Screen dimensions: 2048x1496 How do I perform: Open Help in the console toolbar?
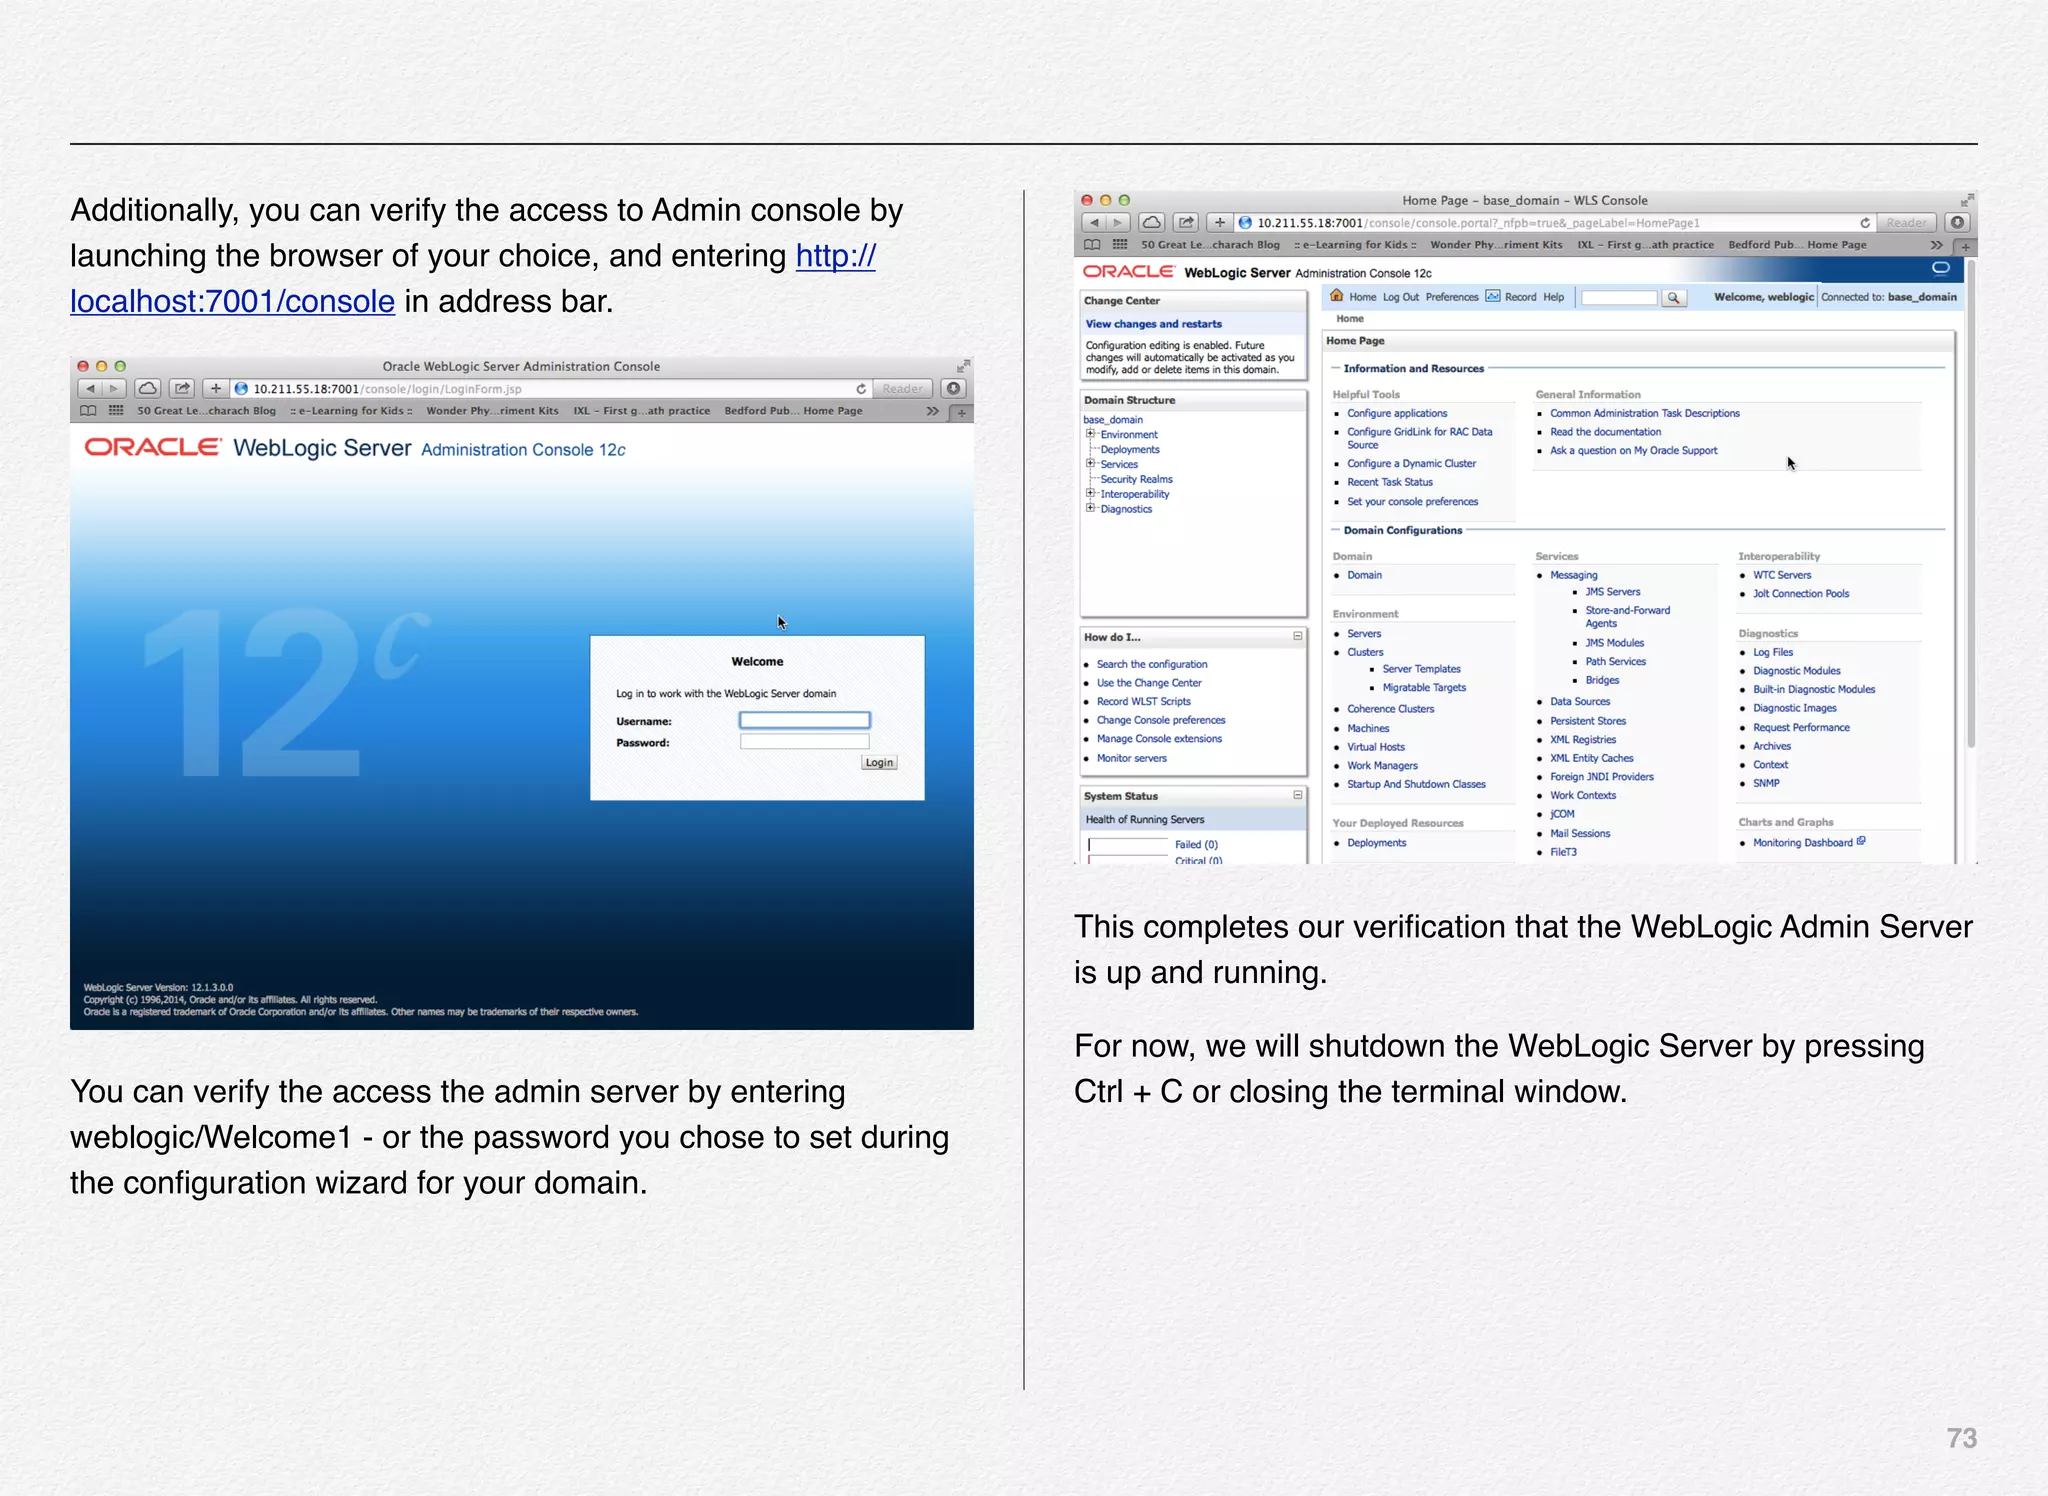pyautogui.click(x=1553, y=297)
